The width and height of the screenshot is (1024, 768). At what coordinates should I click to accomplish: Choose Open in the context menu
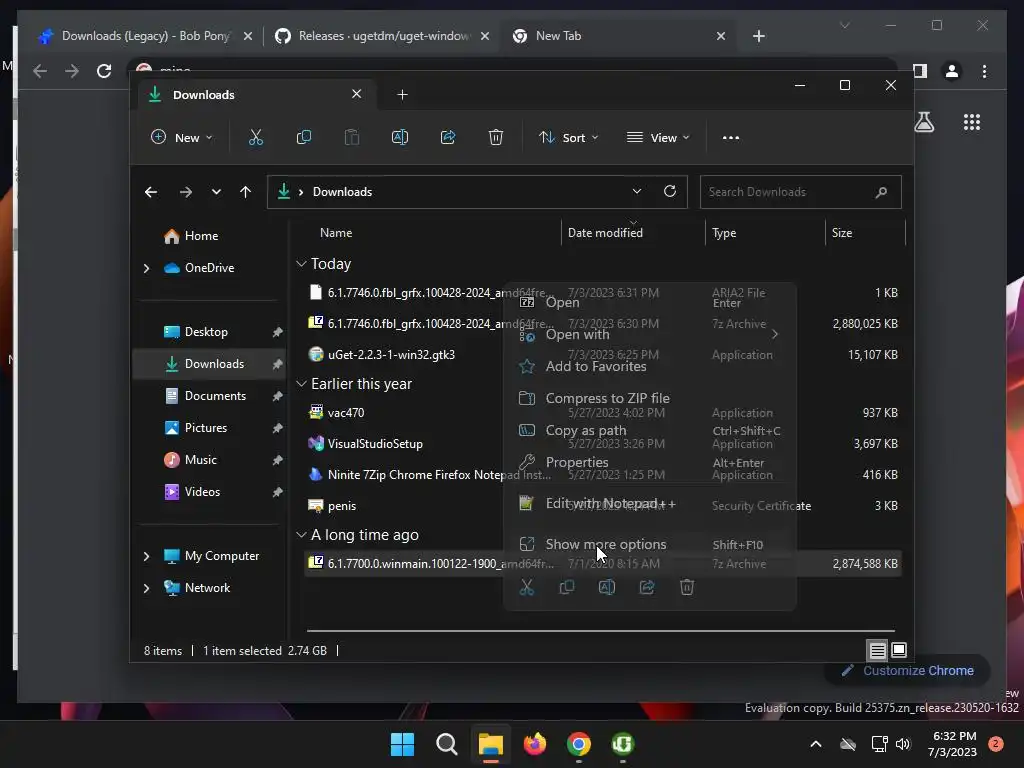point(650,302)
